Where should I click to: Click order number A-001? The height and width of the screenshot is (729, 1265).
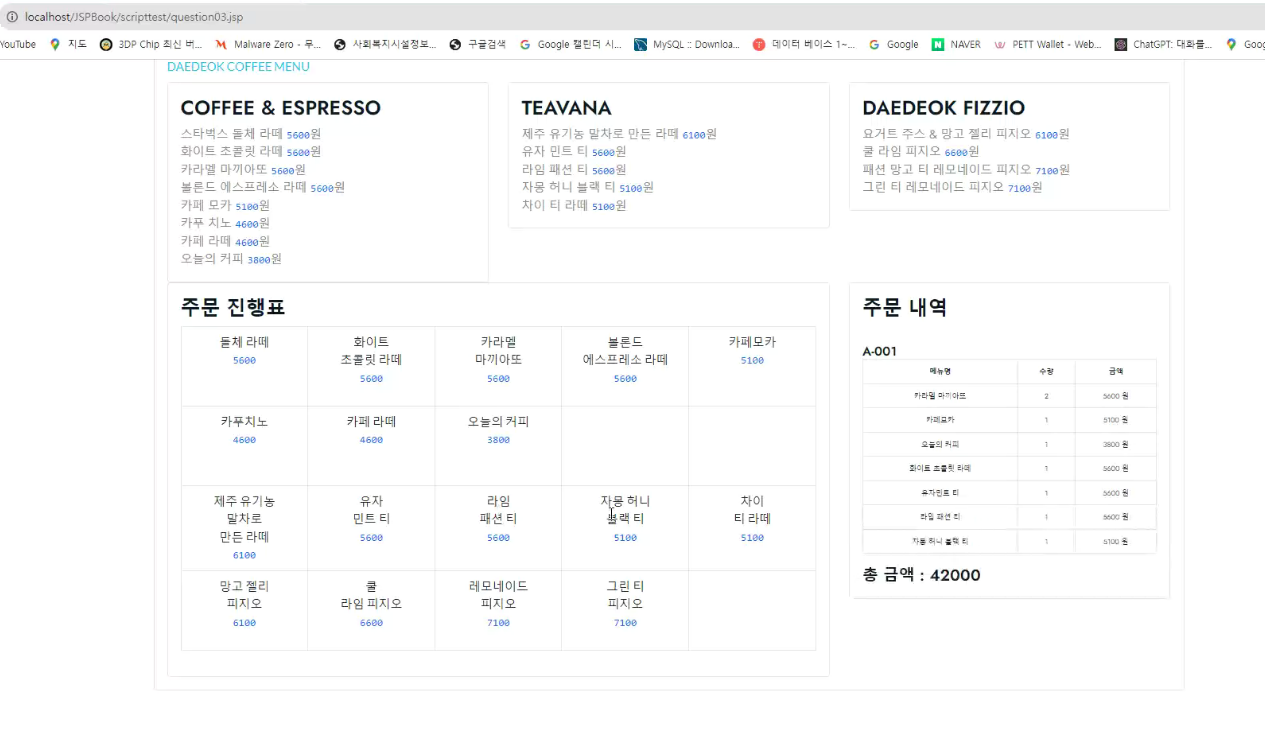click(x=880, y=352)
